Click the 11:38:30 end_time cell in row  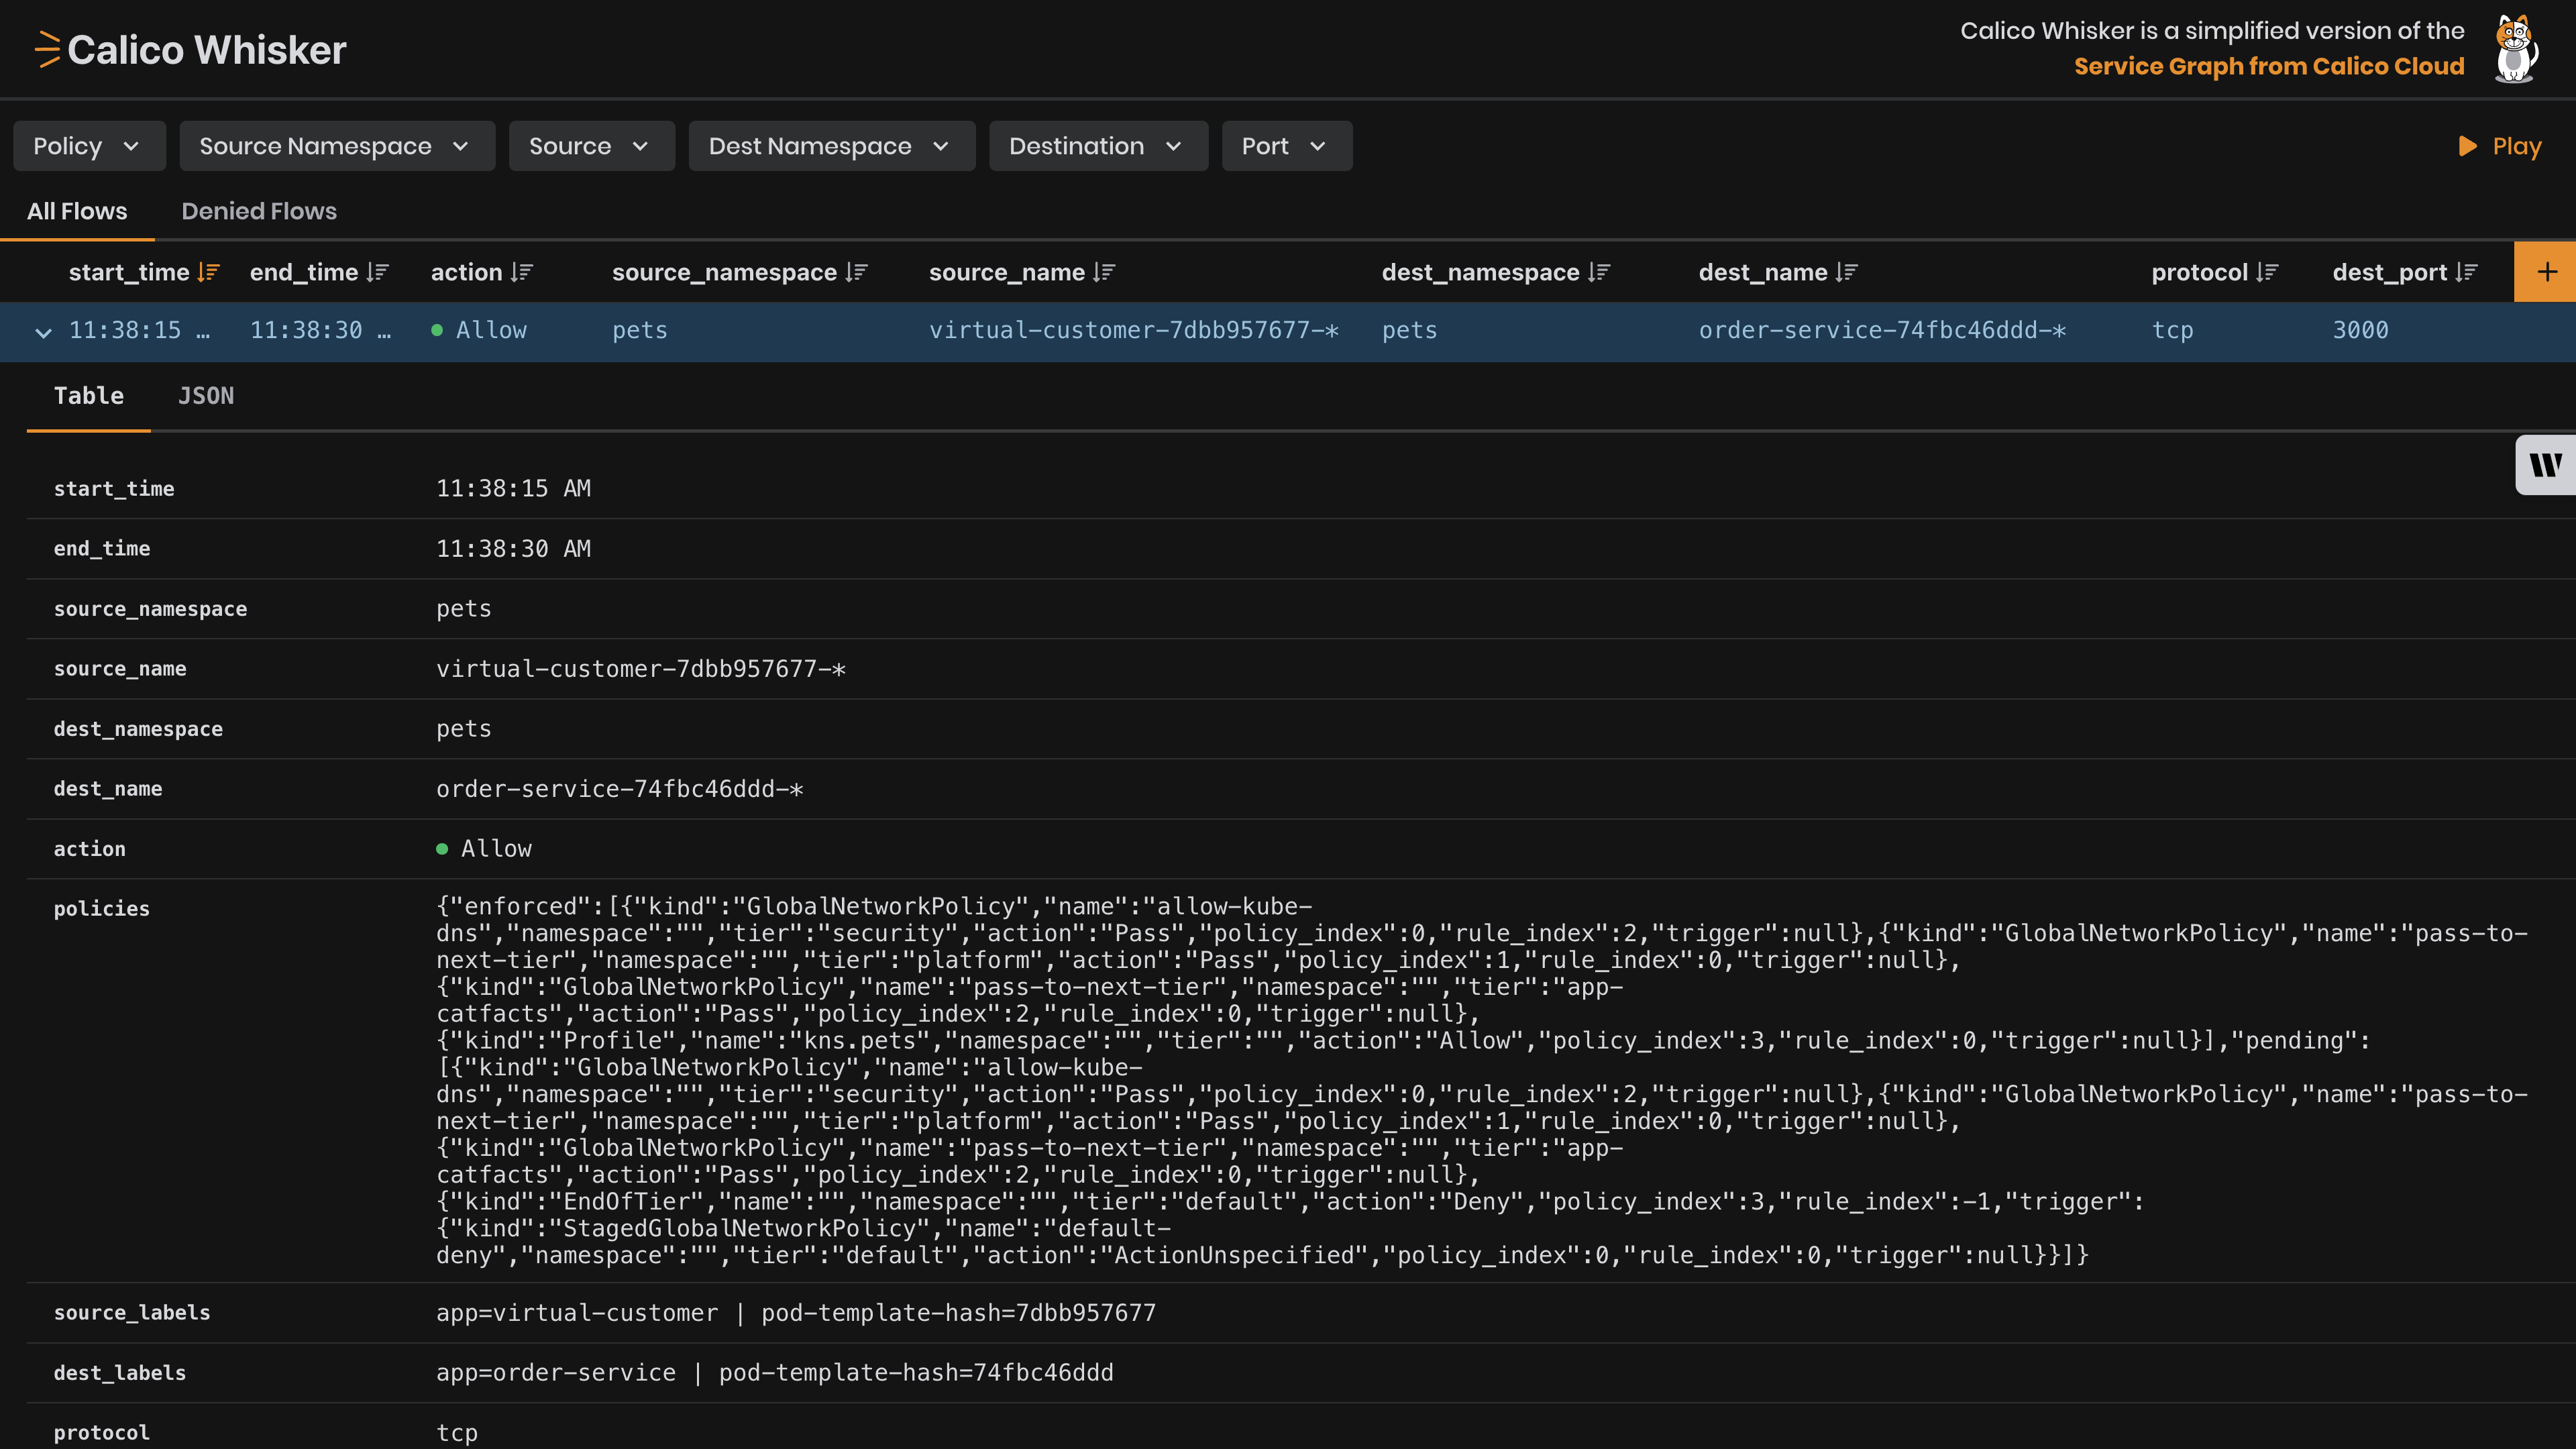point(320,330)
